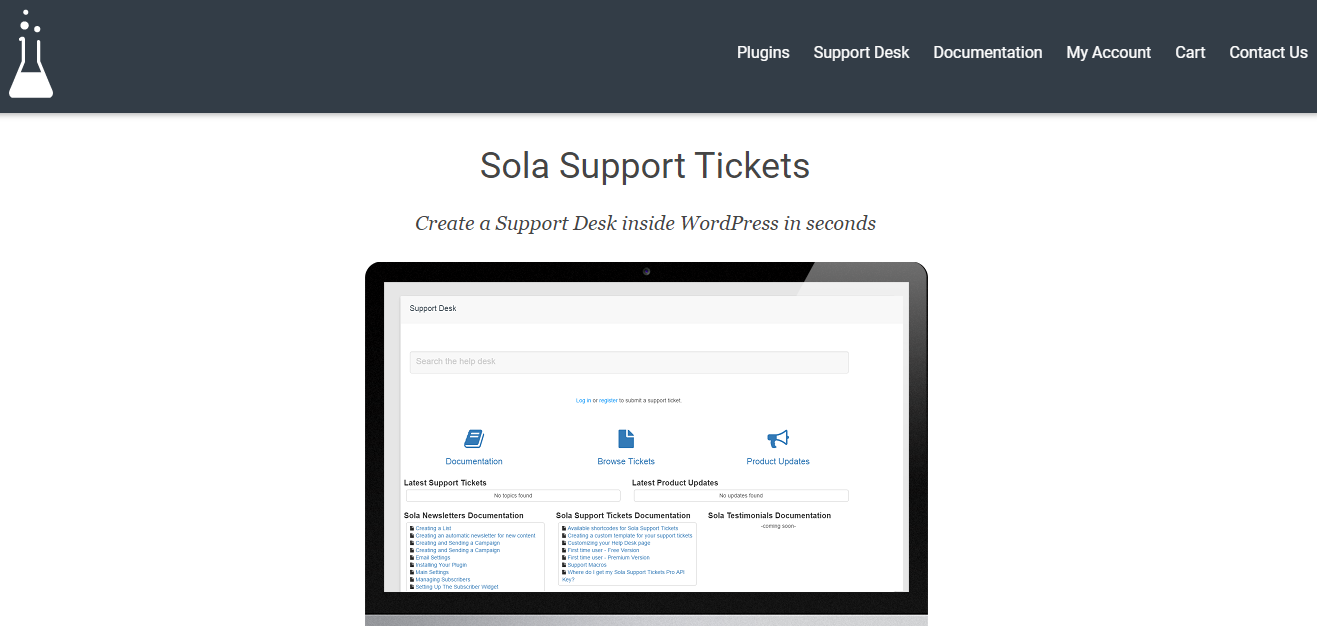1317x626 pixels.
Task: Click the 'register' link
Action: [608, 400]
